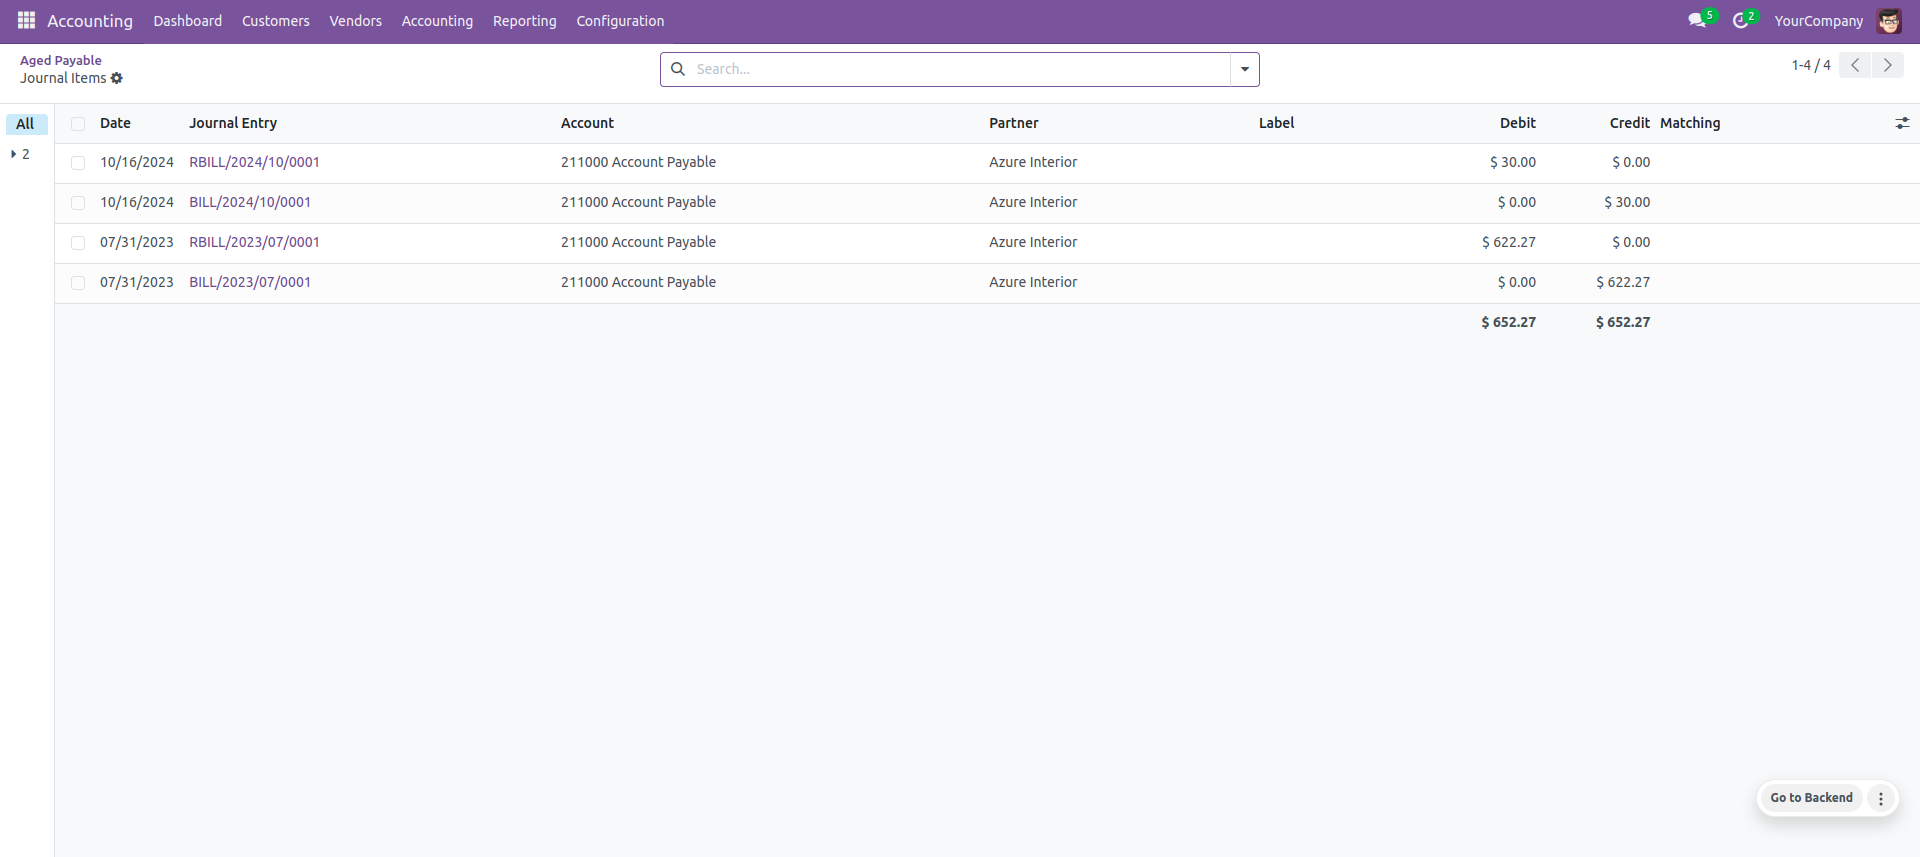The height and width of the screenshot is (857, 1920).
Task: Open the Dashboard menu
Action: pyautogui.click(x=188, y=21)
